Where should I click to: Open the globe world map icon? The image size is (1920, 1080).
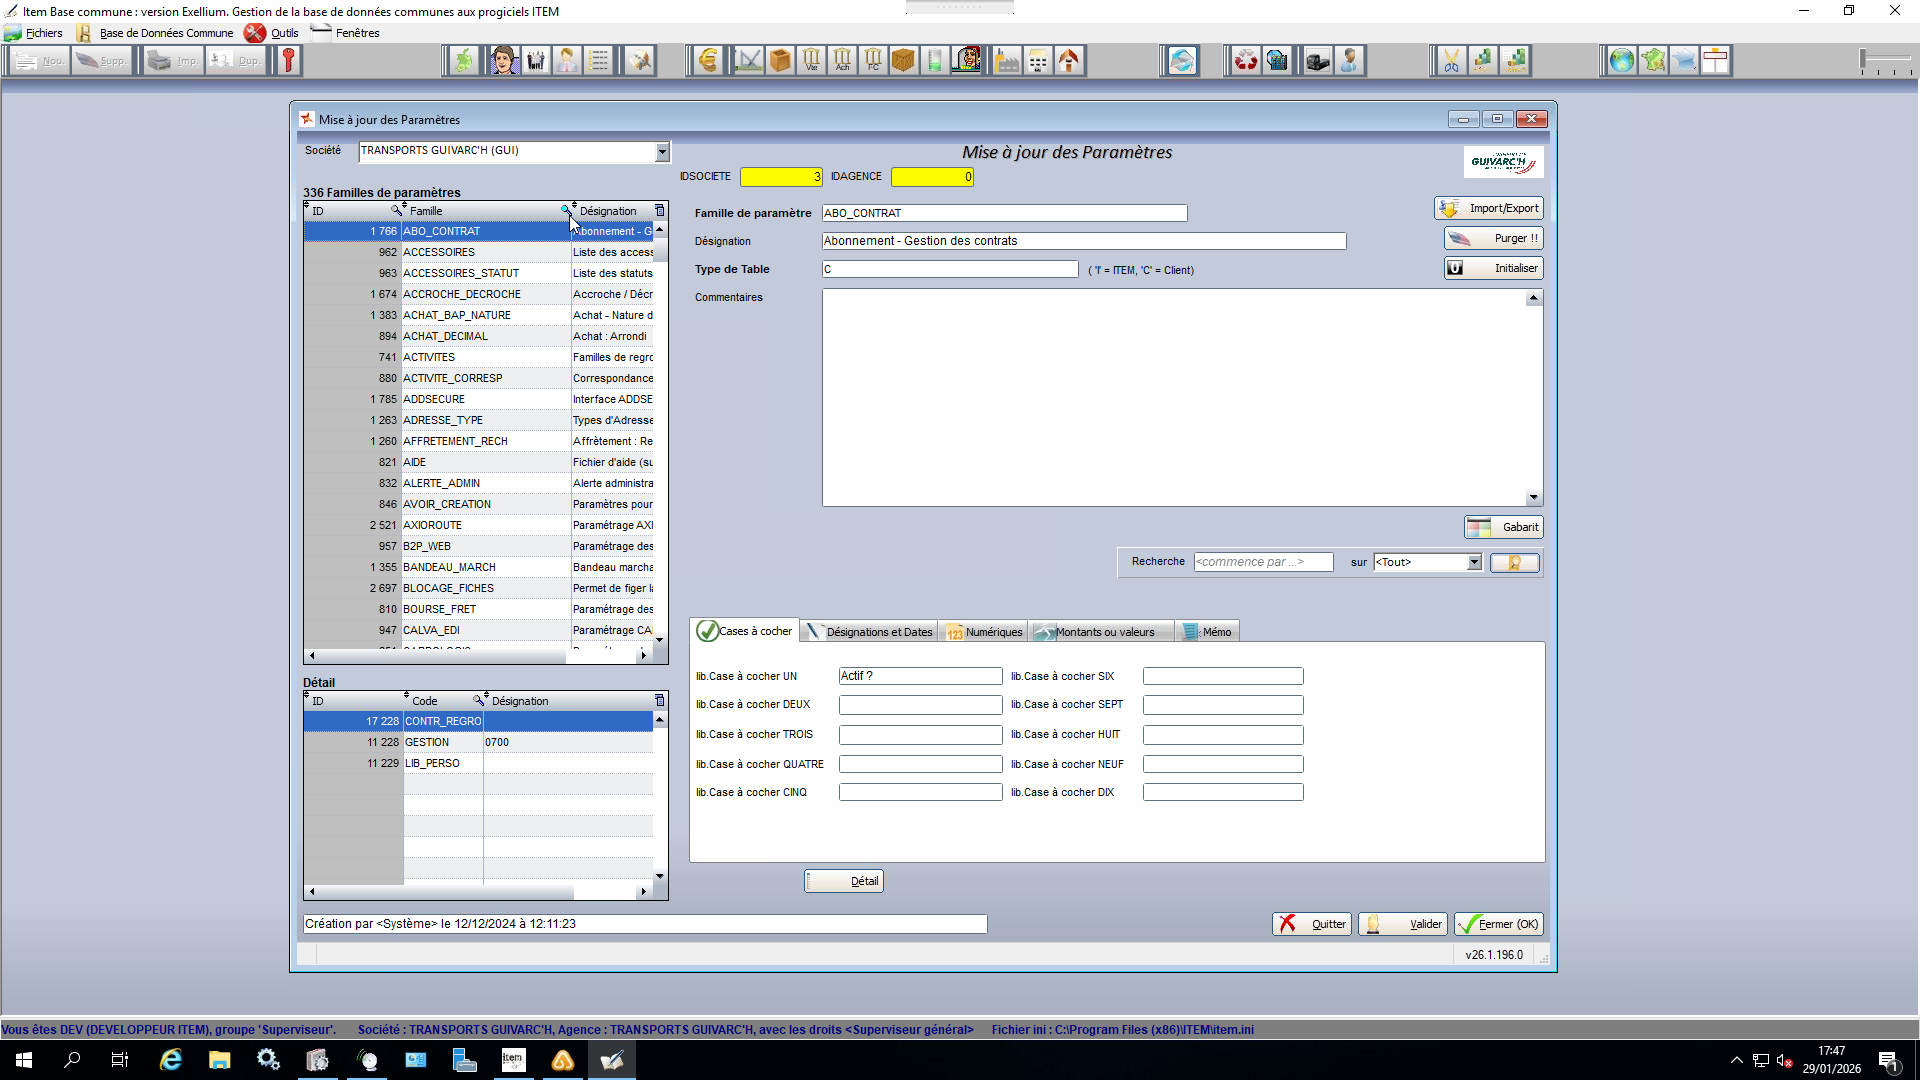tap(1621, 61)
